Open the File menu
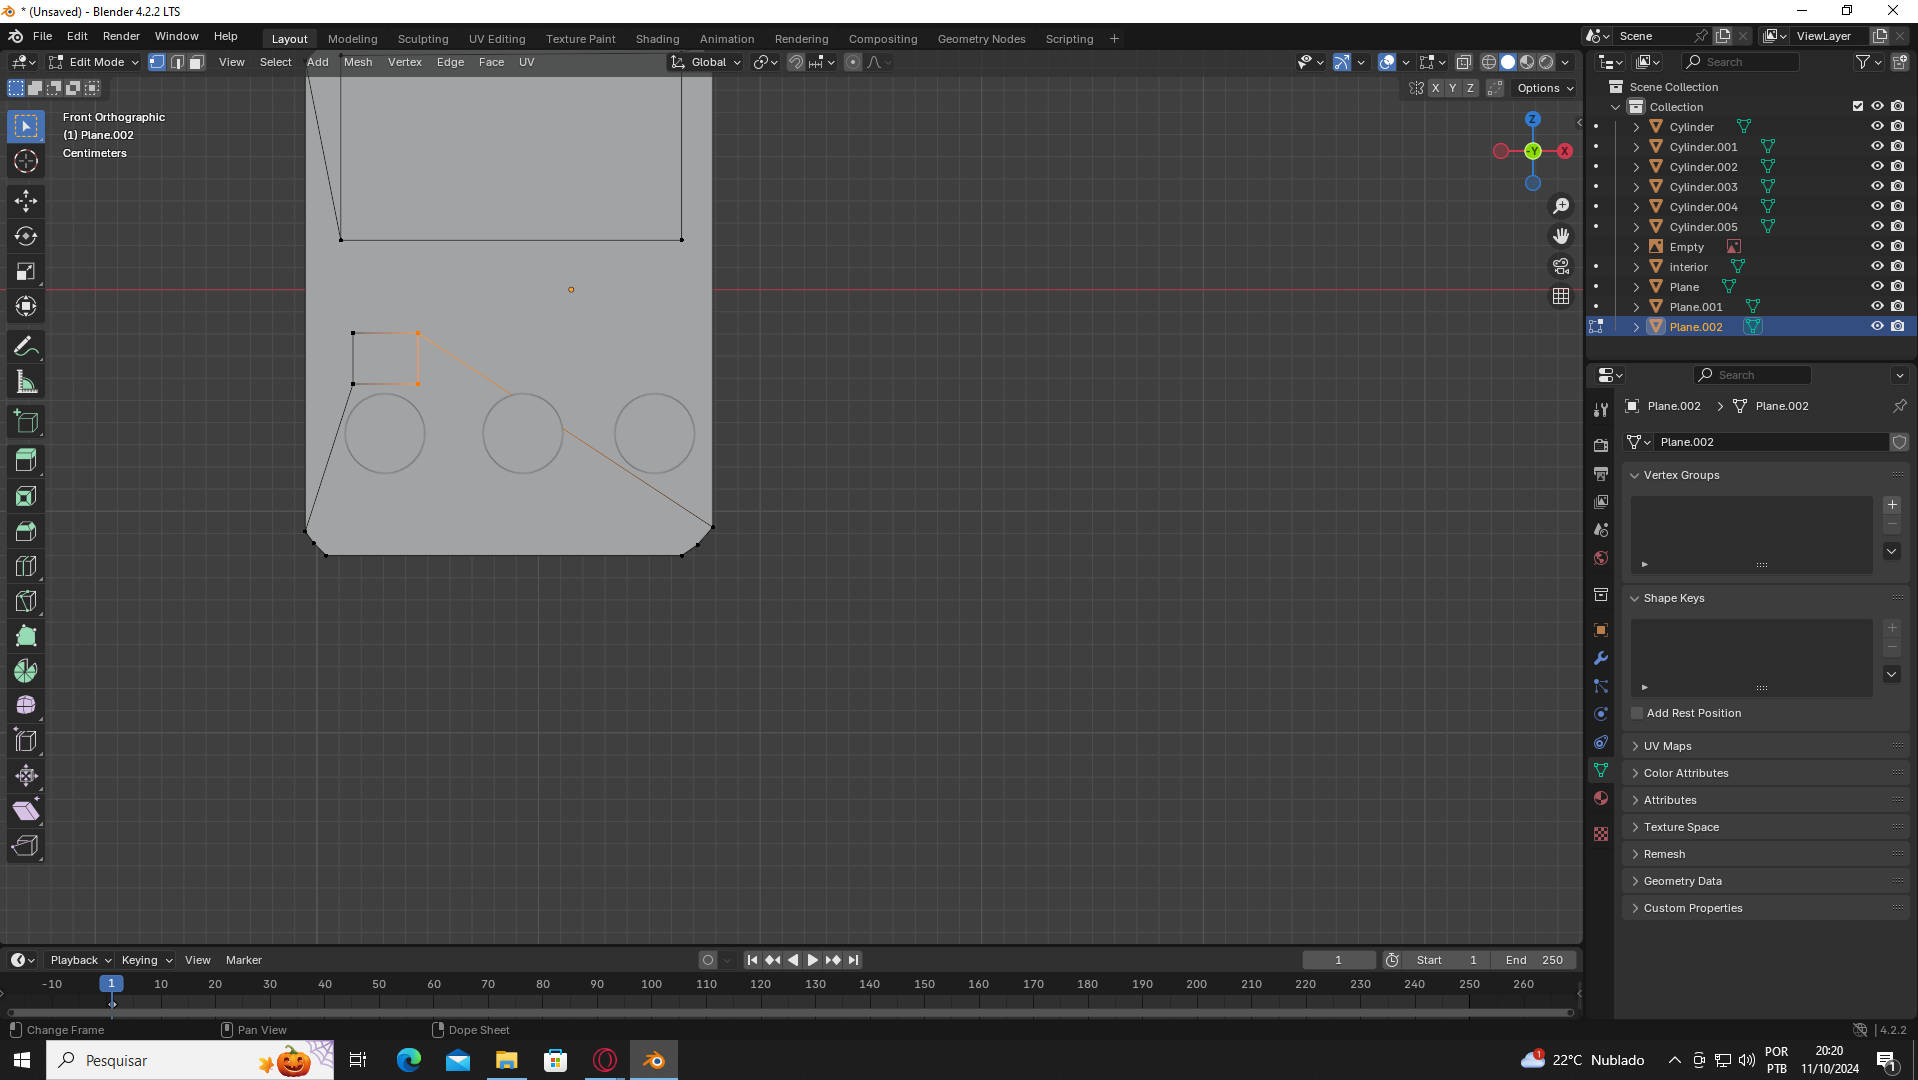Image resolution: width=1918 pixels, height=1080 pixels. 42,36
